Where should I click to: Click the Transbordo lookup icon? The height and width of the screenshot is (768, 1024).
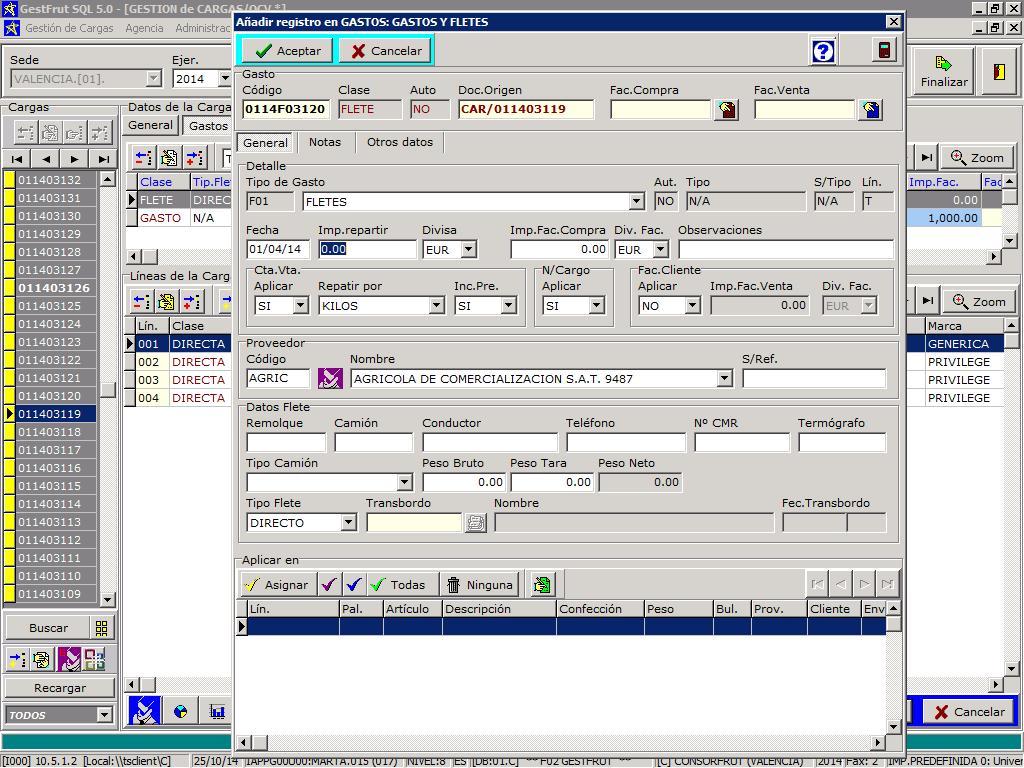coord(476,523)
